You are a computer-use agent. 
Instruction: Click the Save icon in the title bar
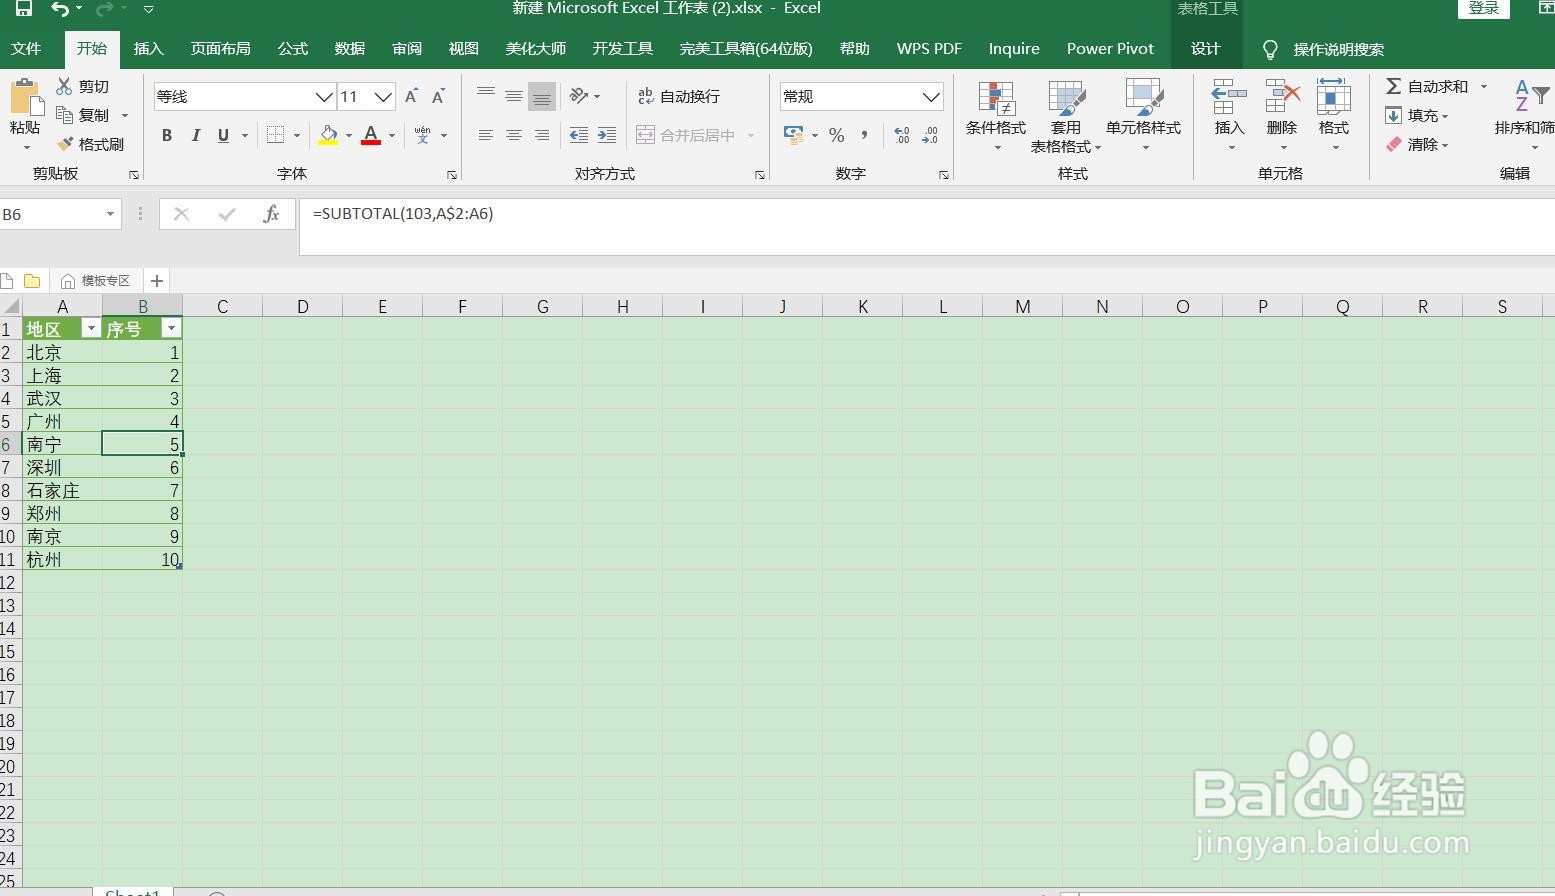(x=22, y=9)
